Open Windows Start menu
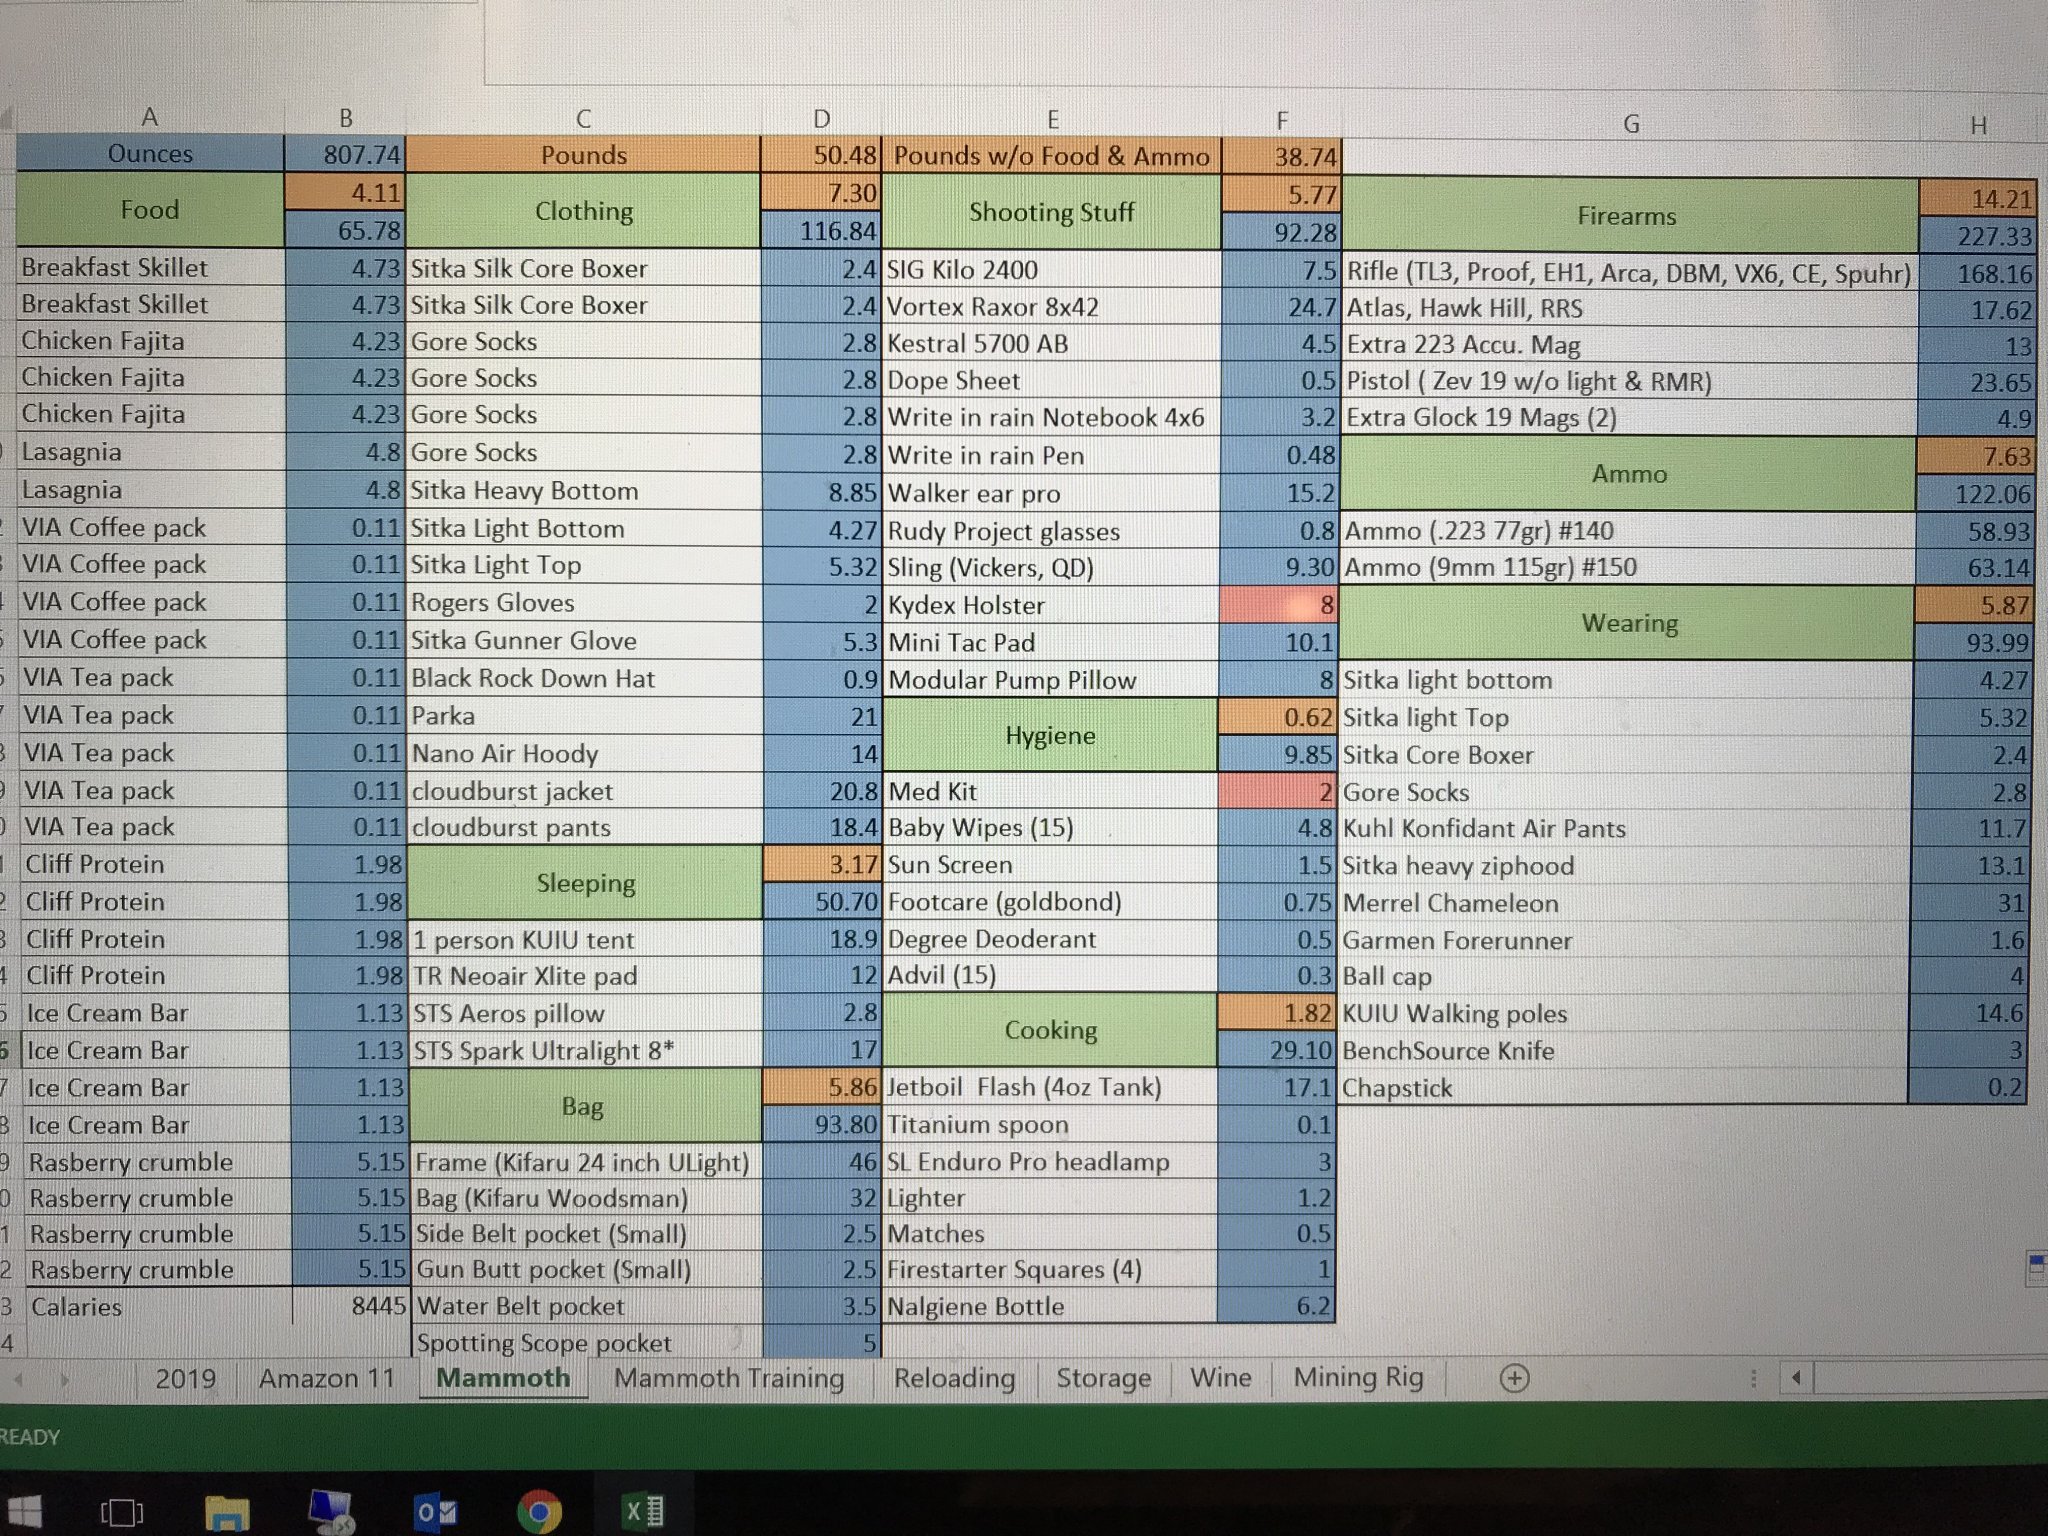The width and height of the screenshot is (2048, 1536). (x=22, y=1511)
